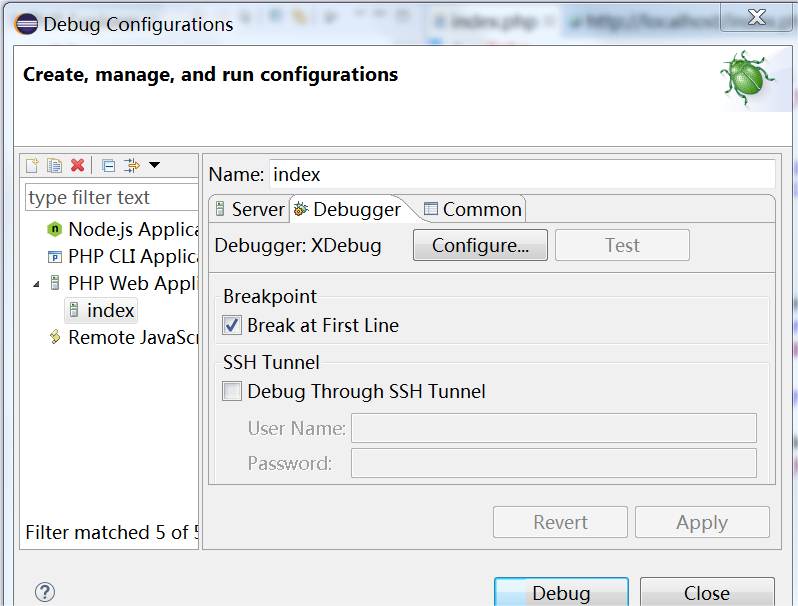Screen dimensions: 798x606
Task: Click the Debug button
Action: 561,592
